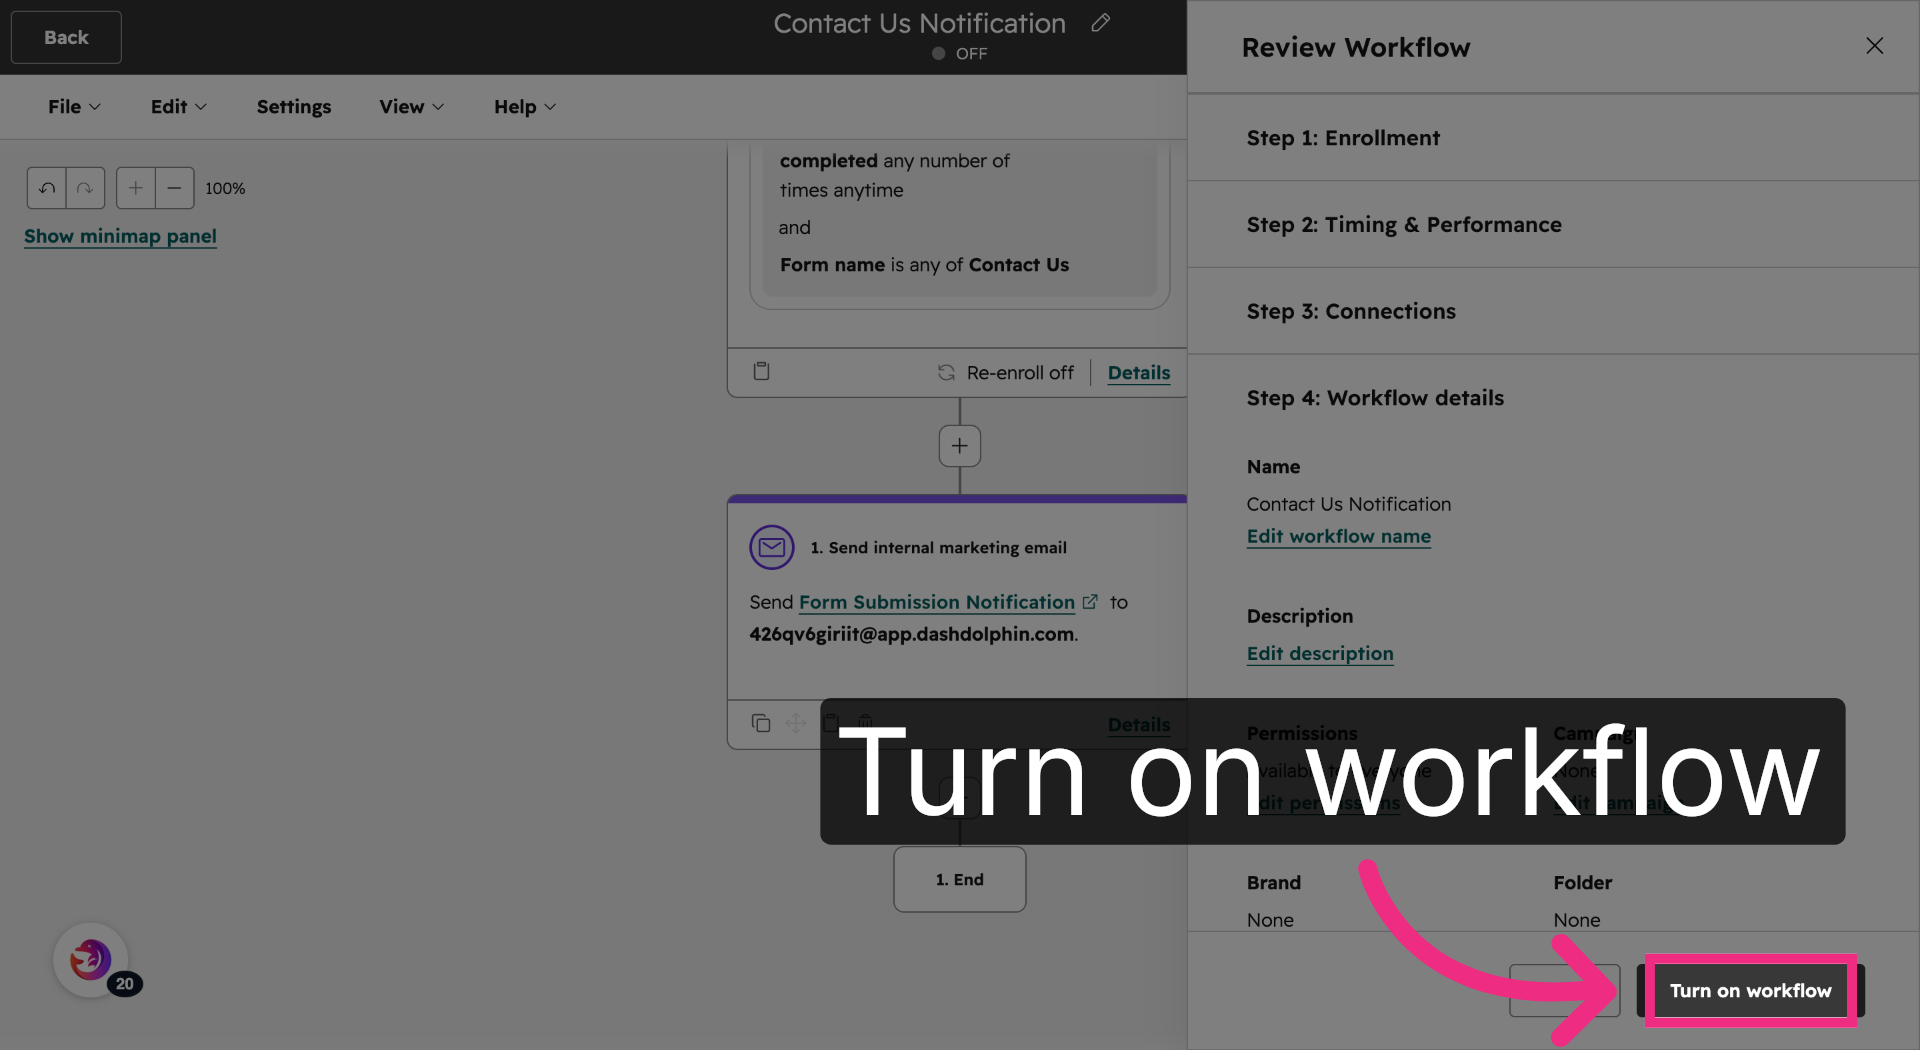Click the 100% zoom level text
Viewport: 1920px width, 1050px height.
pos(225,188)
